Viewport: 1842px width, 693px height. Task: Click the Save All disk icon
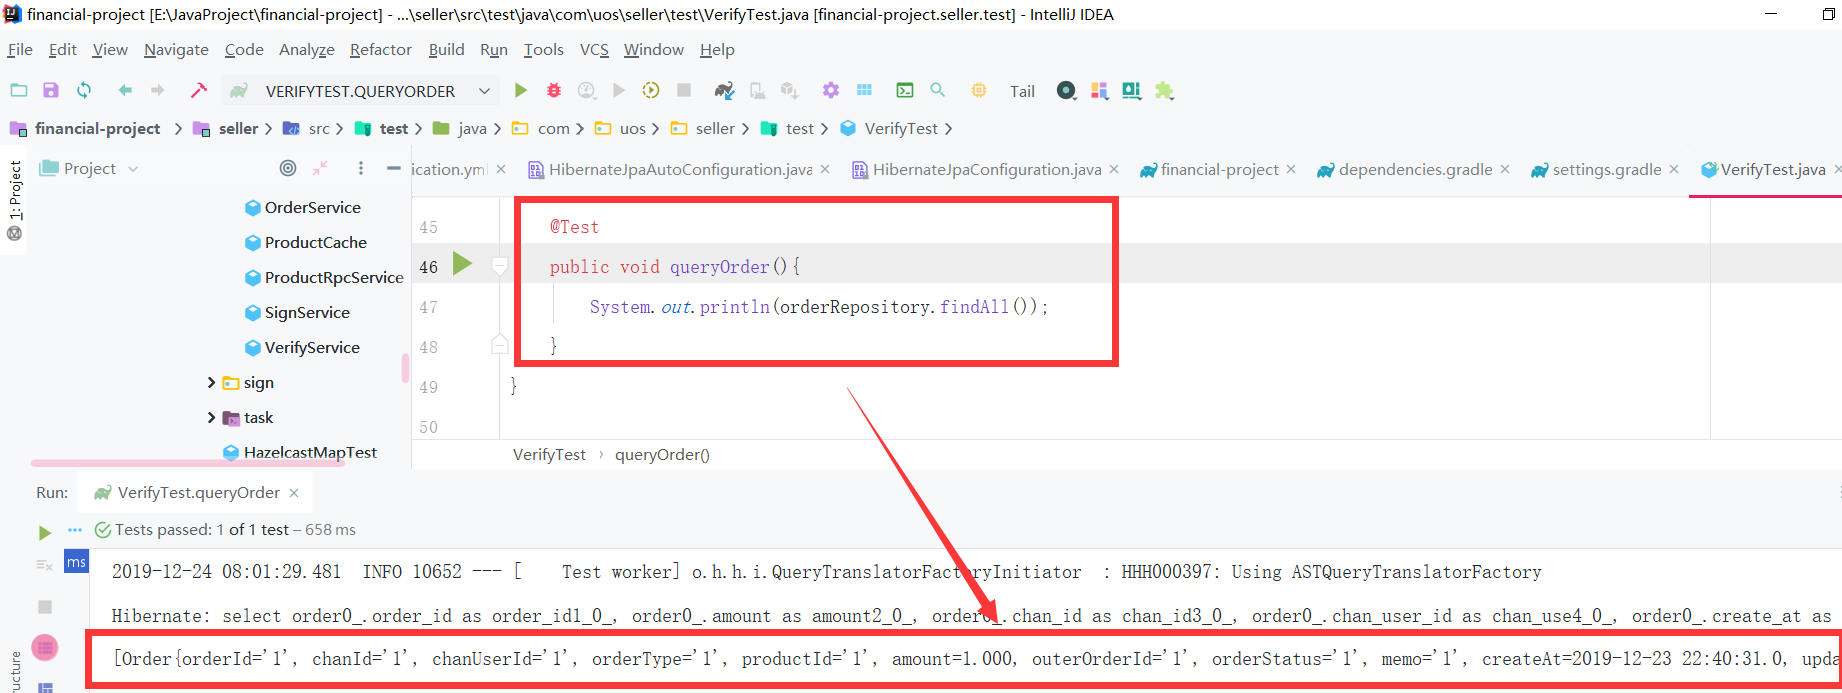coord(51,90)
